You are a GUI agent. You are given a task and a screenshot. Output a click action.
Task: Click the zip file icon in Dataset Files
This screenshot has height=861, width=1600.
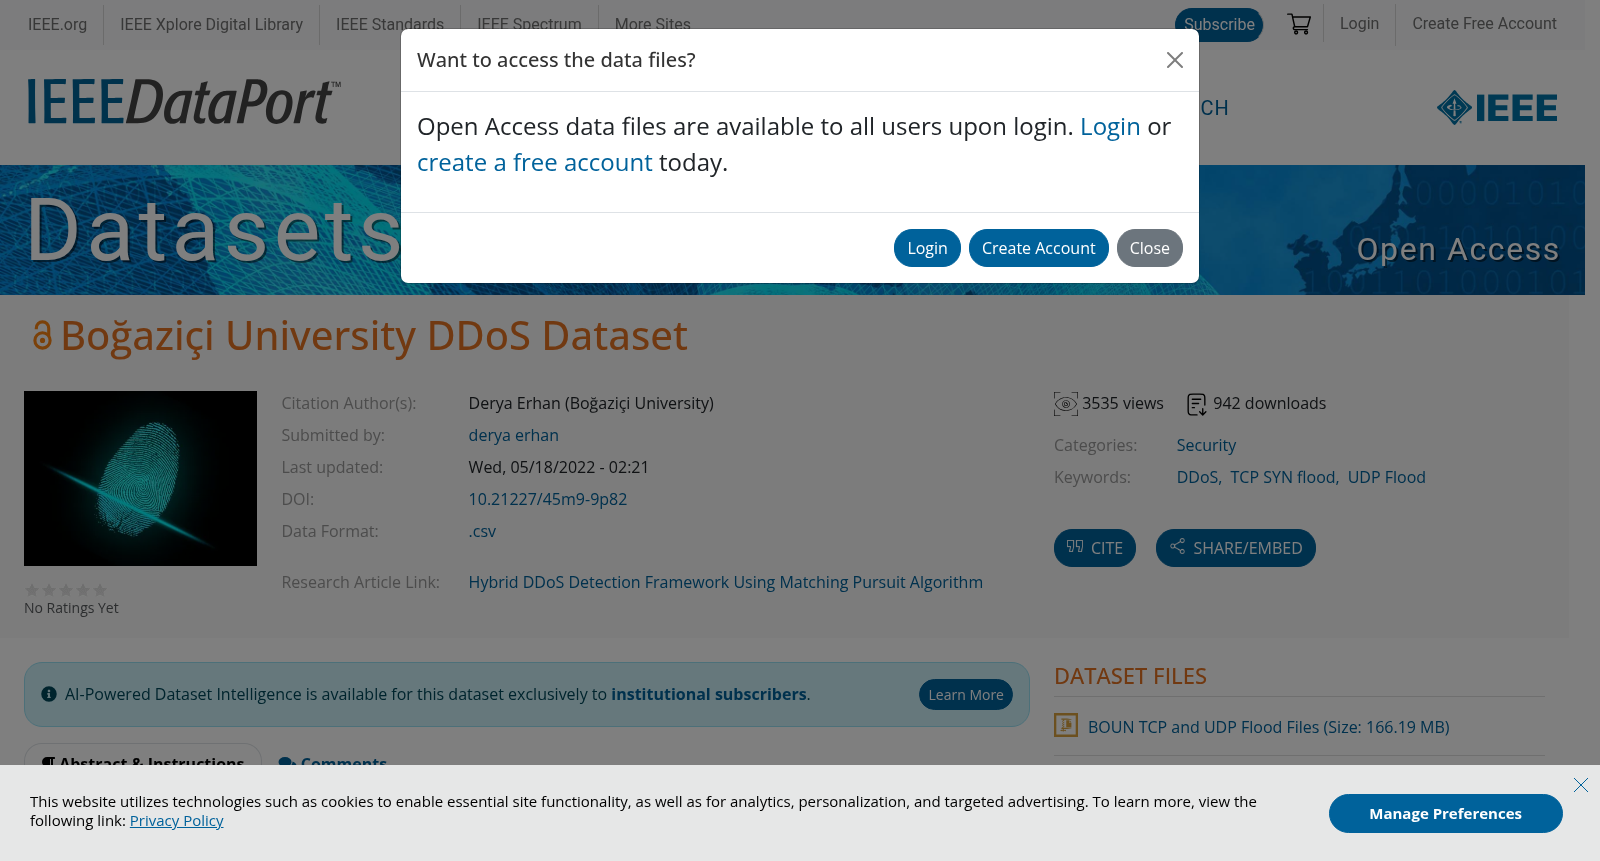coord(1066,725)
